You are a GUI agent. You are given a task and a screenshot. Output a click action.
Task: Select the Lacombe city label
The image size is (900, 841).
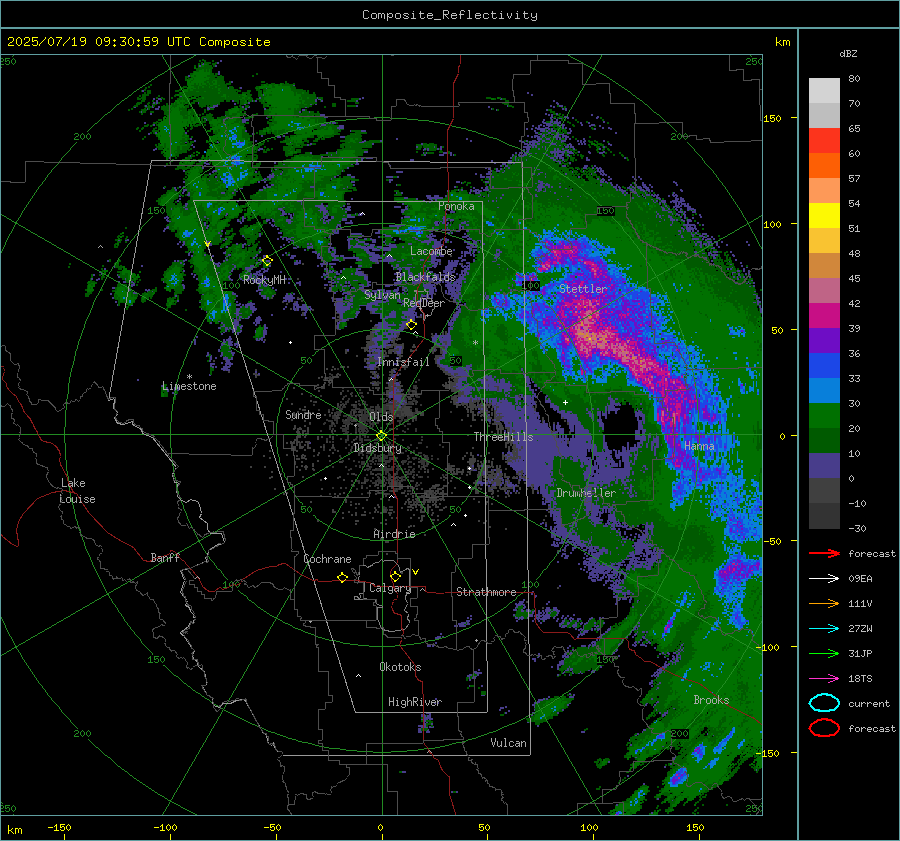[x=431, y=251]
